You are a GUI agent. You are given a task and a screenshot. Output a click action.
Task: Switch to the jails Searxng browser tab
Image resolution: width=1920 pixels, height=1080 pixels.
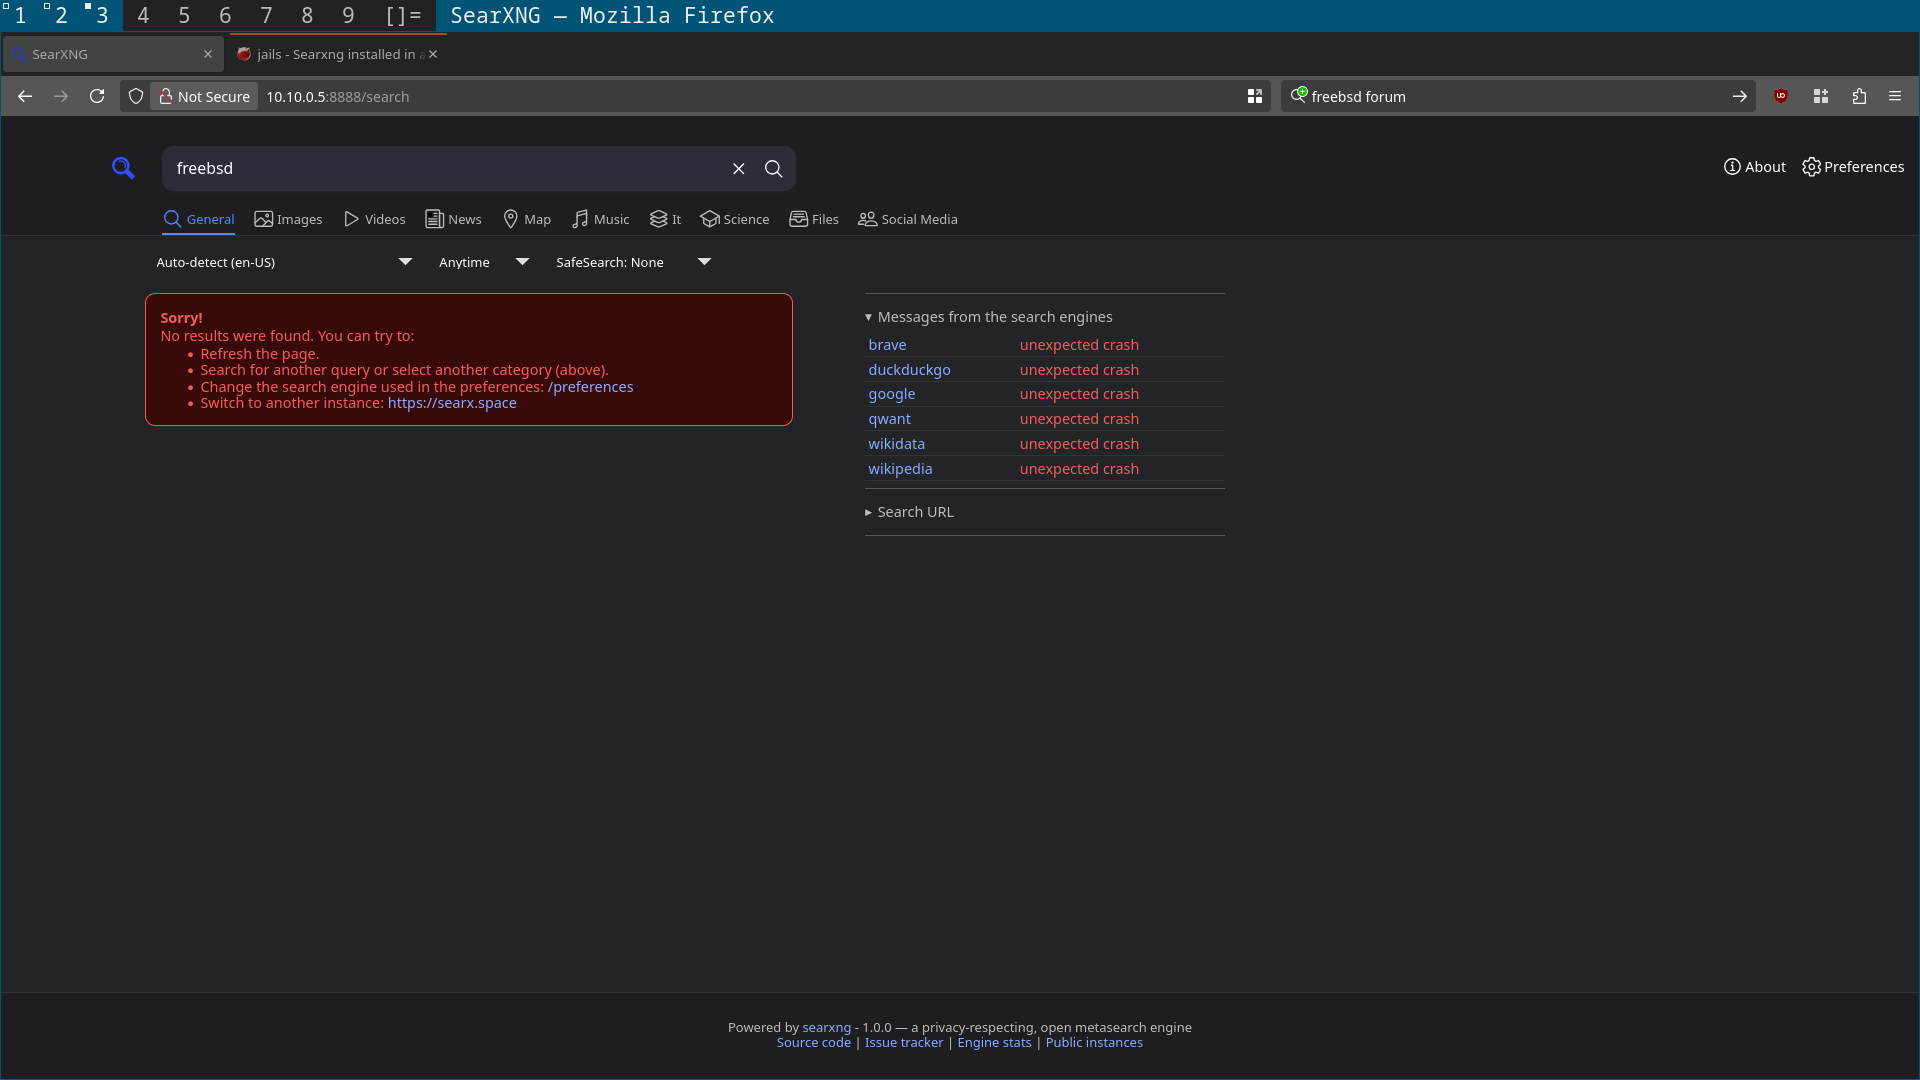[x=335, y=54]
